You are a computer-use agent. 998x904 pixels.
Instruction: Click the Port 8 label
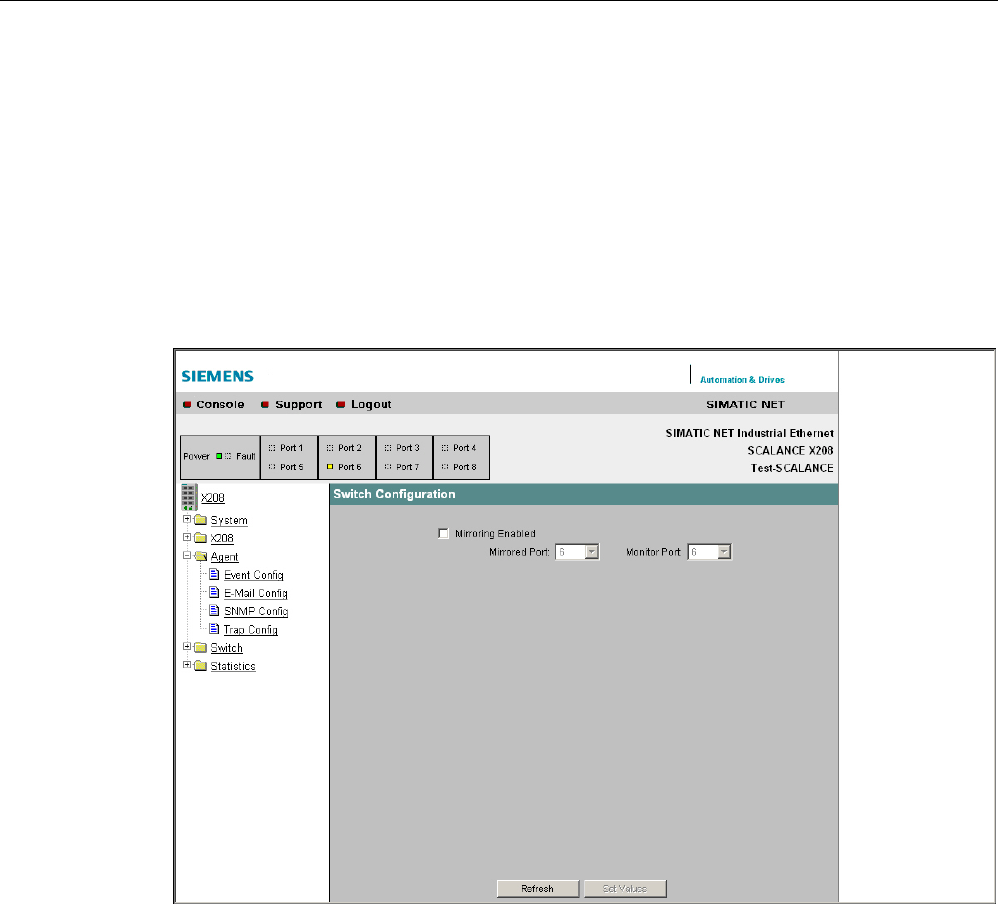(465, 467)
